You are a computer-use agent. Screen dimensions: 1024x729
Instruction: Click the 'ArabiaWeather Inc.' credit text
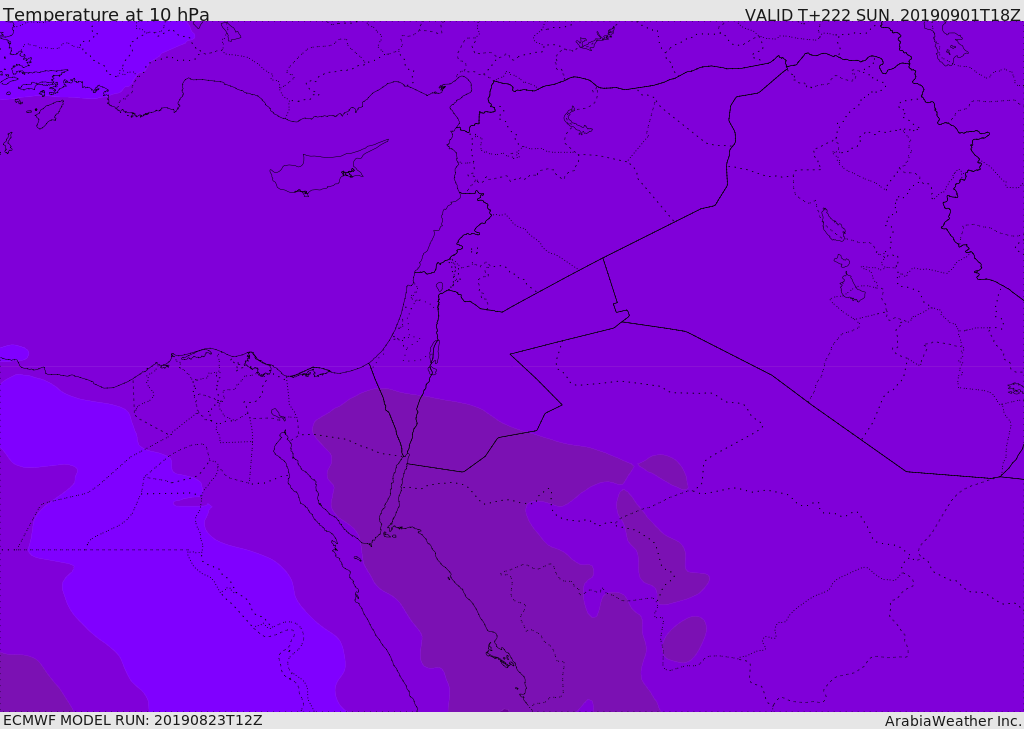[953, 721]
